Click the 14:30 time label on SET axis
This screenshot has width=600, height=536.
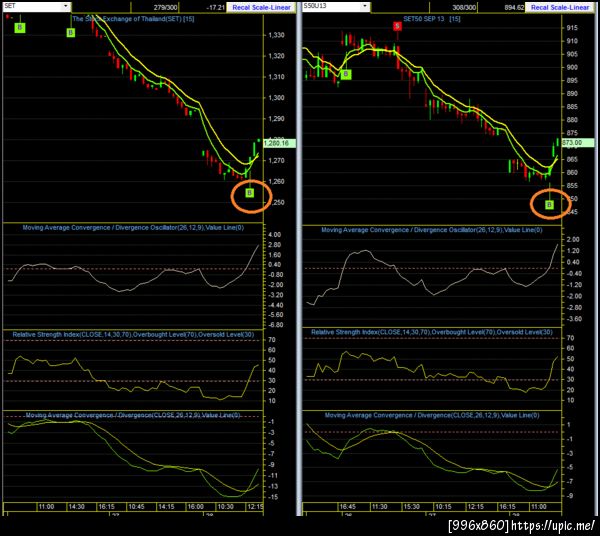(76, 507)
